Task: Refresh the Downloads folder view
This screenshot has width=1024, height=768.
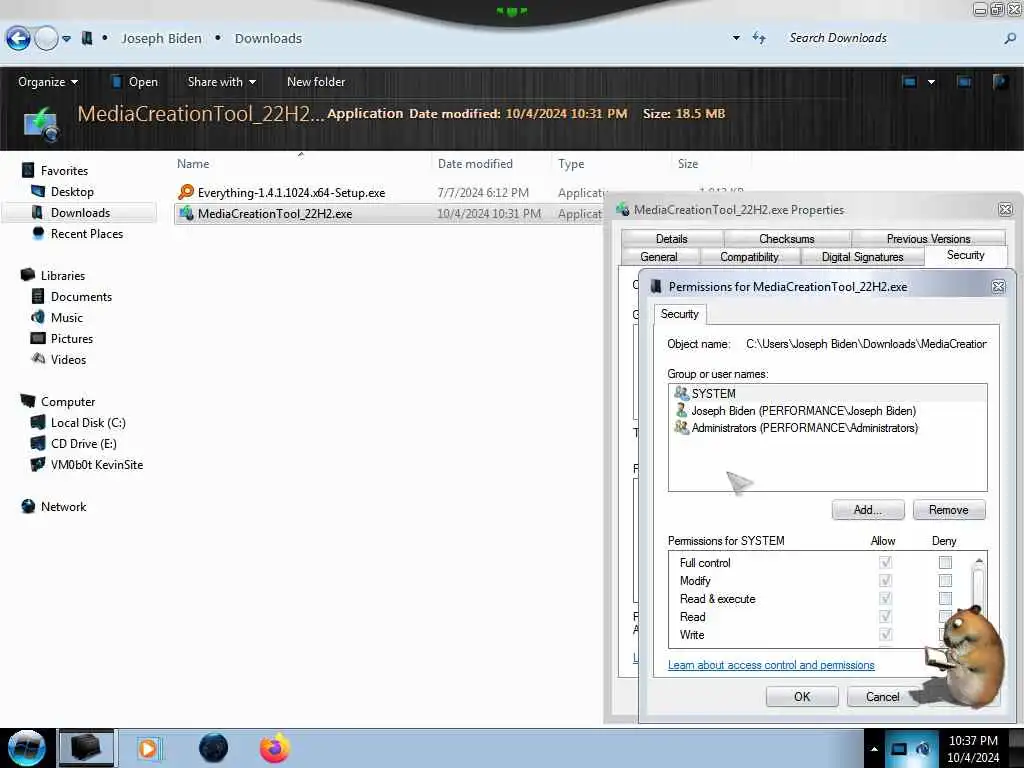Action: pos(759,38)
